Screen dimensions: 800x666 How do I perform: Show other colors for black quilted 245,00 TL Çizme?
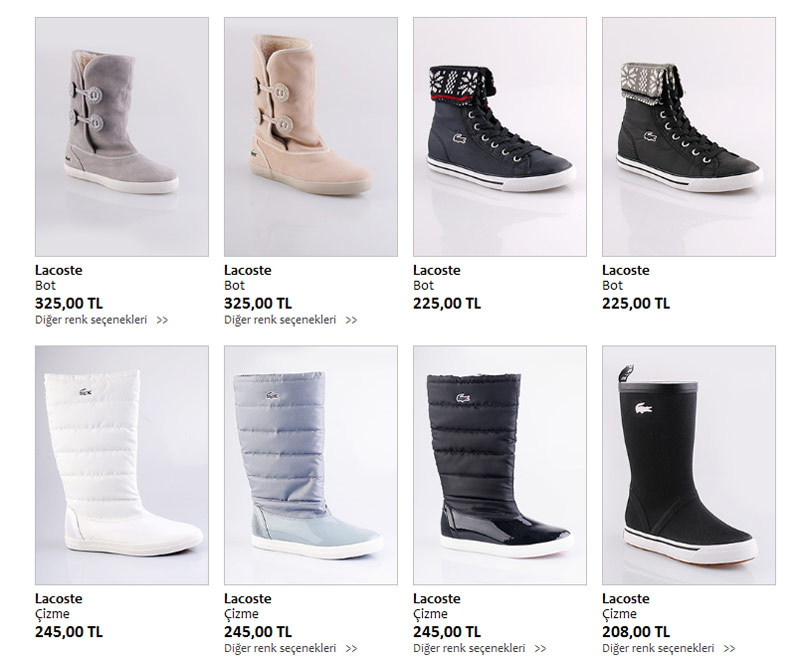pos(469,648)
